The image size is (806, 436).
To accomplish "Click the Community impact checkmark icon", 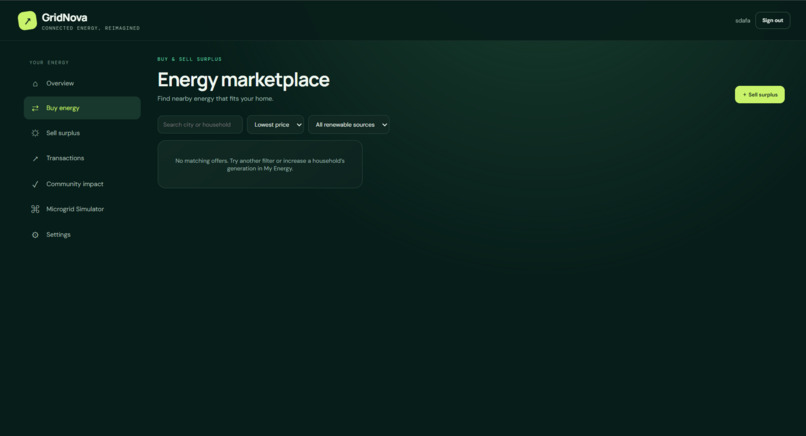I will [35, 184].
